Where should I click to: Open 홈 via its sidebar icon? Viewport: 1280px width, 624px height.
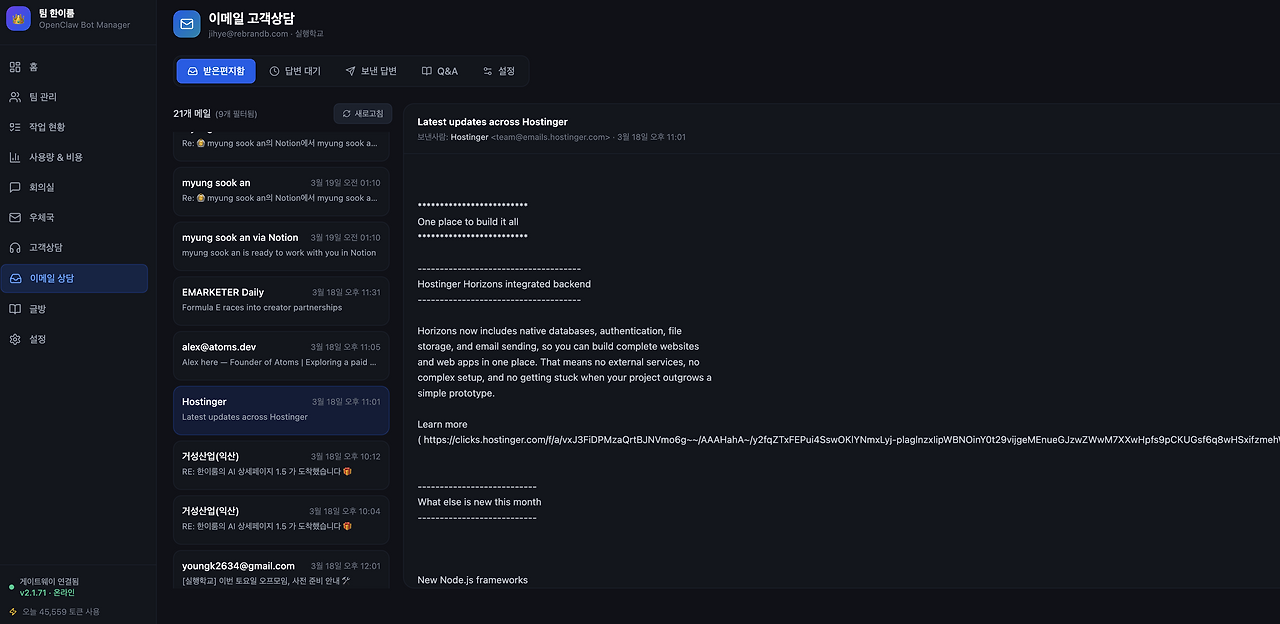click(15, 67)
